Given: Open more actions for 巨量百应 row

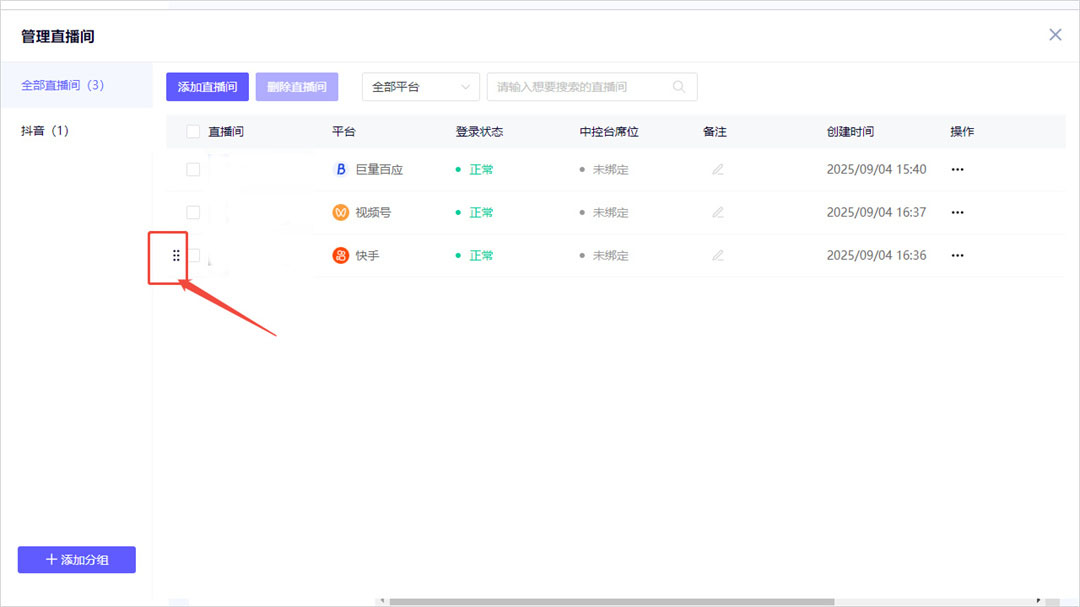Looking at the screenshot, I should point(957,169).
